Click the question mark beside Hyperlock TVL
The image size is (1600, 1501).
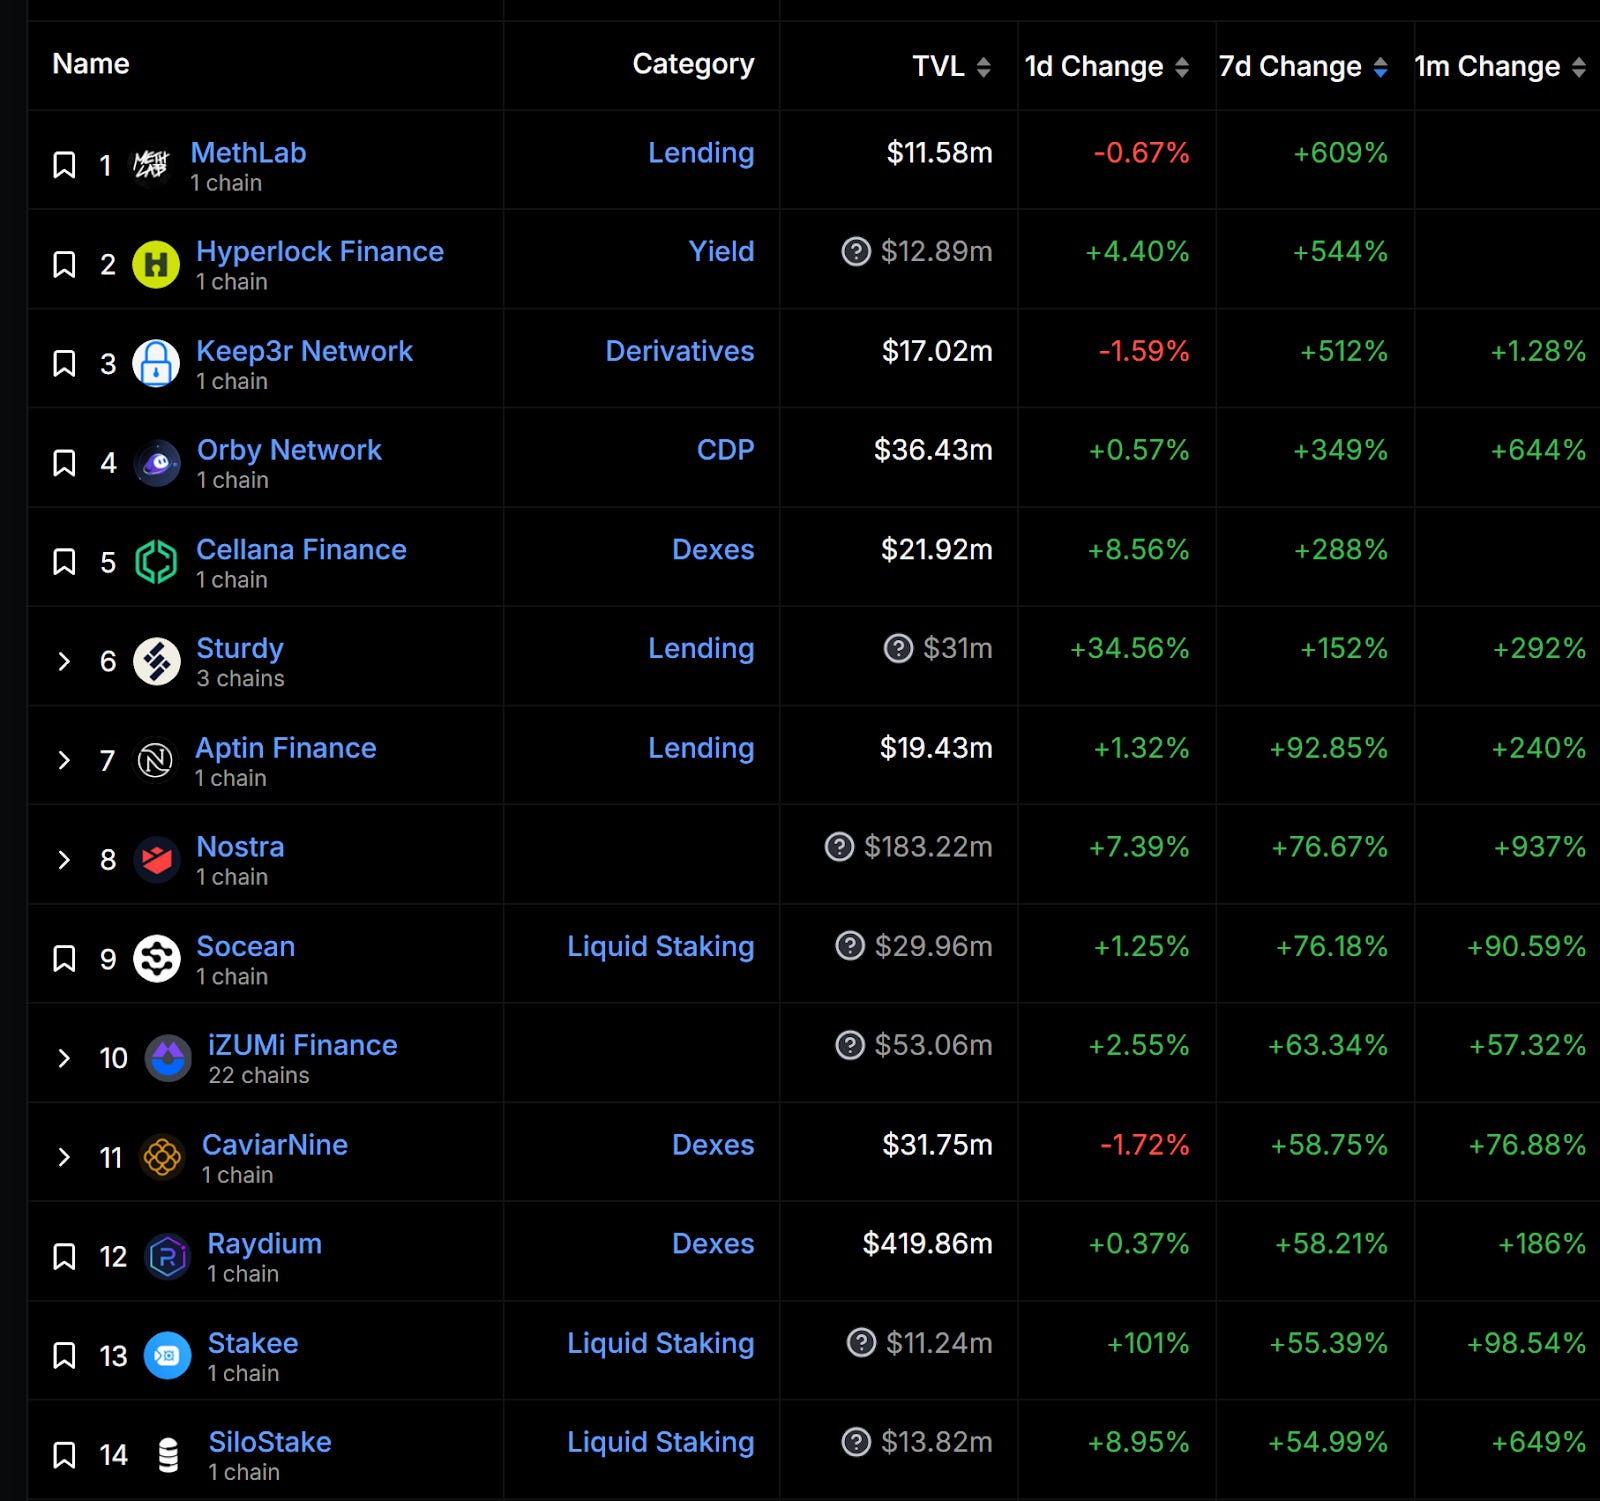[x=856, y=251]
